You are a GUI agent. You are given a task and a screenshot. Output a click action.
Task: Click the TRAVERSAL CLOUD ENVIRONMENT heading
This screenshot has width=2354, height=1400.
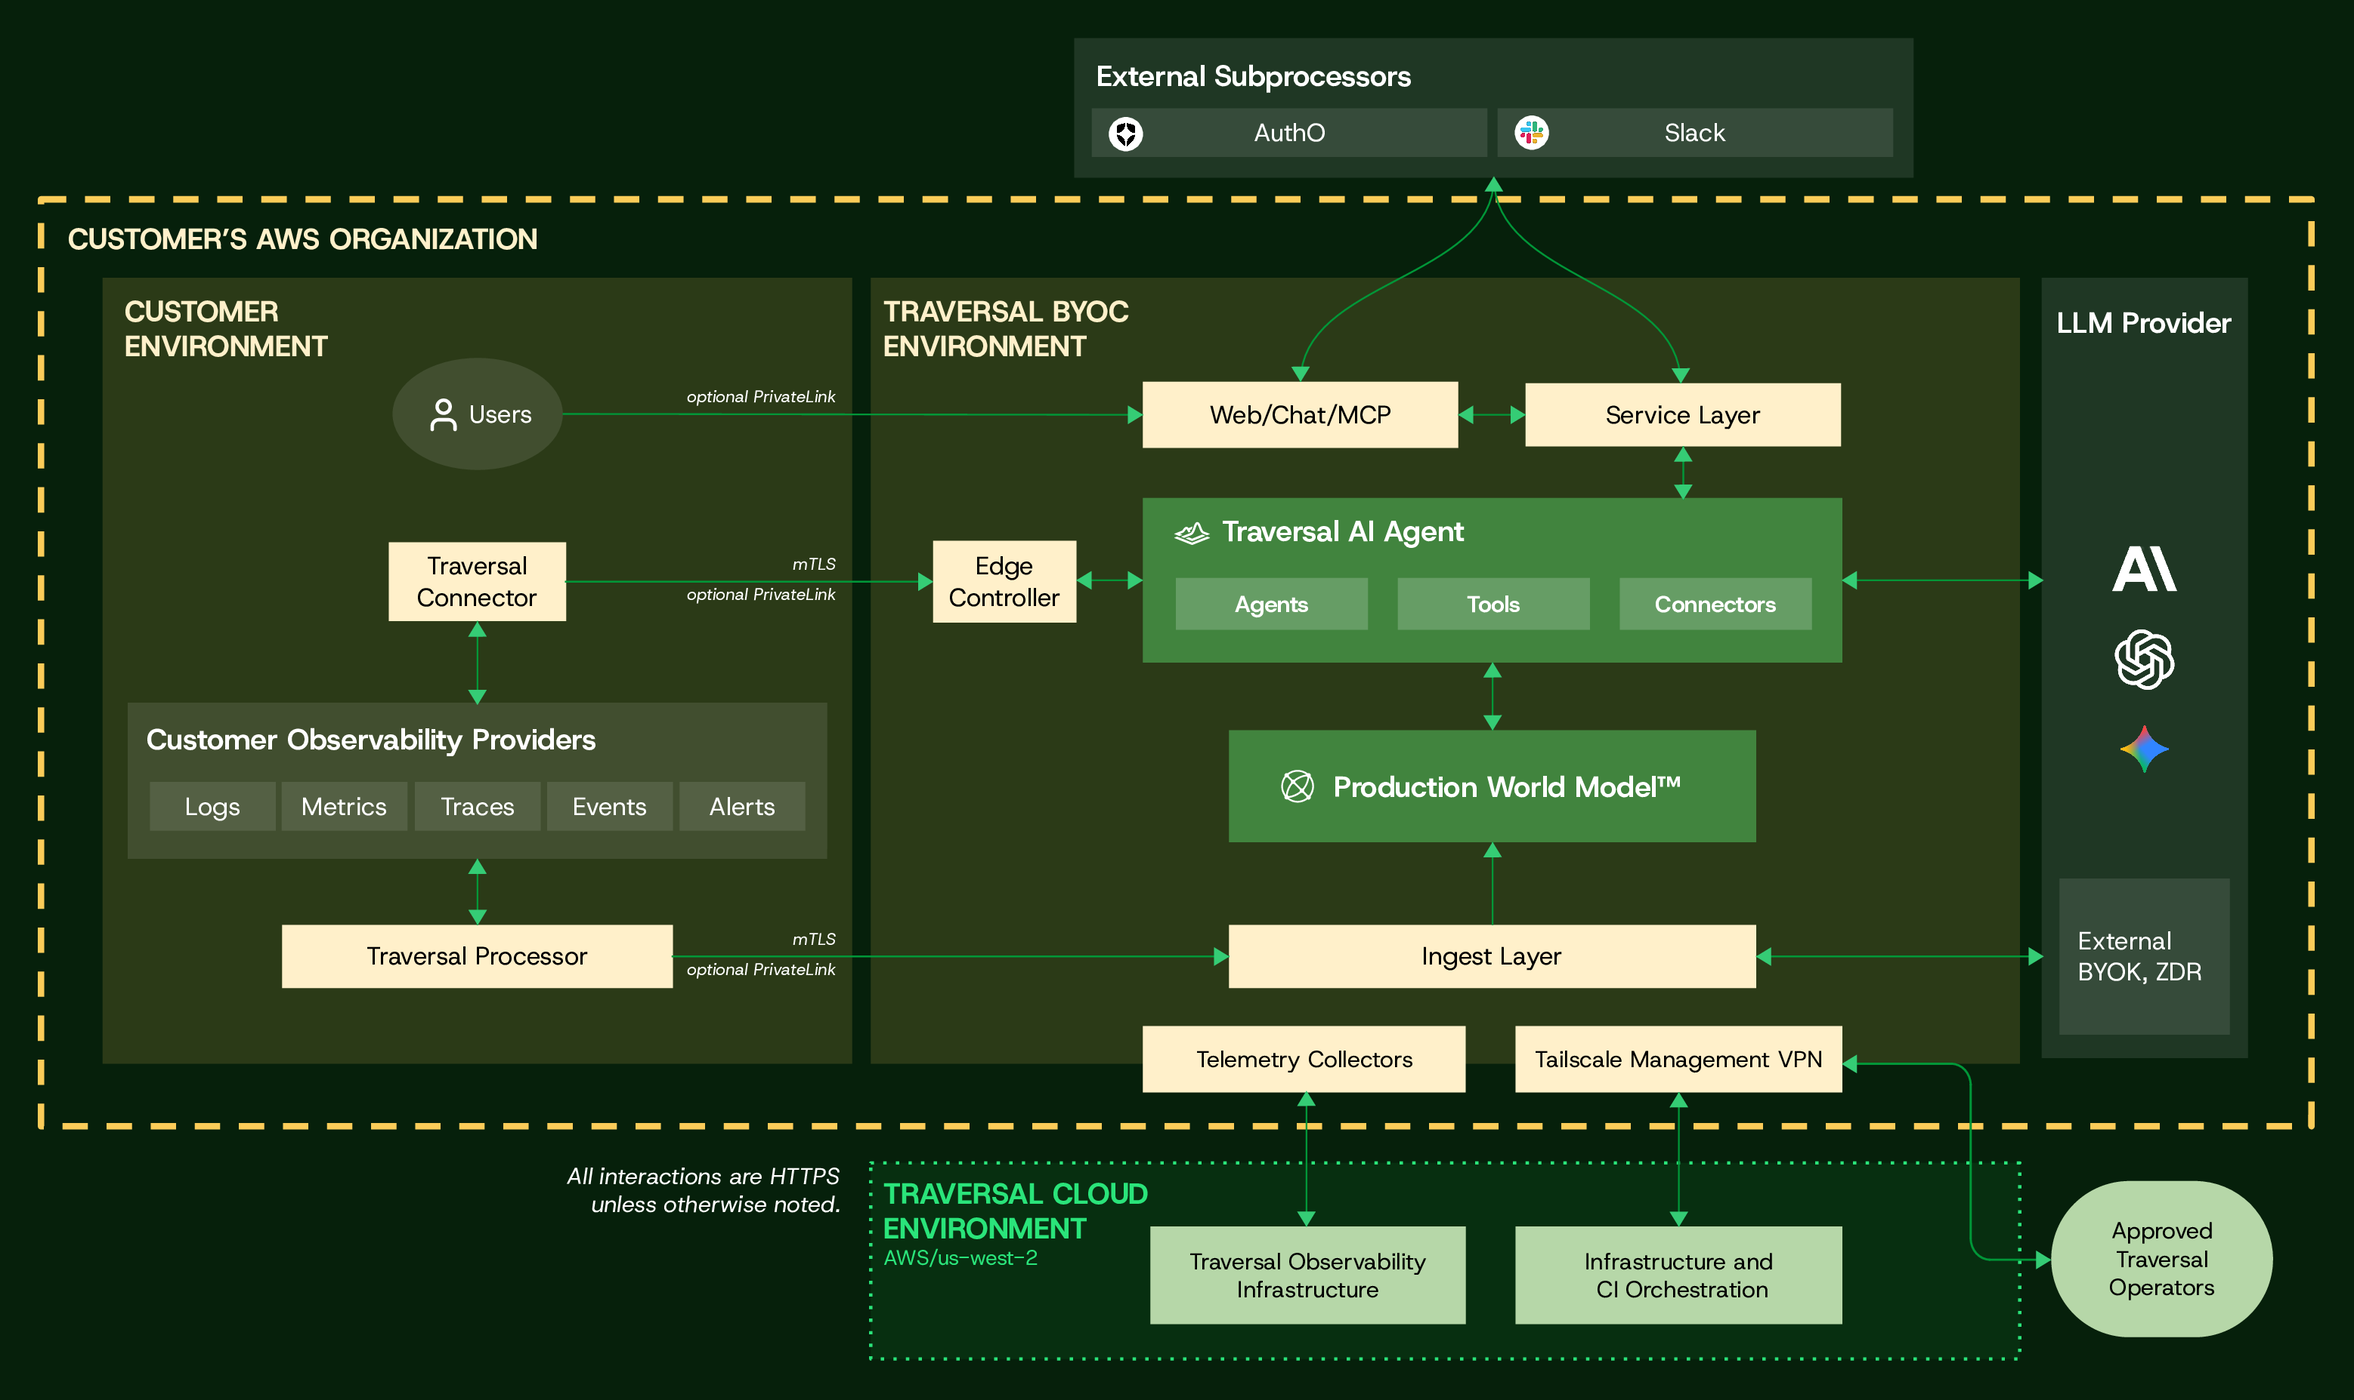[1015, 1211]
